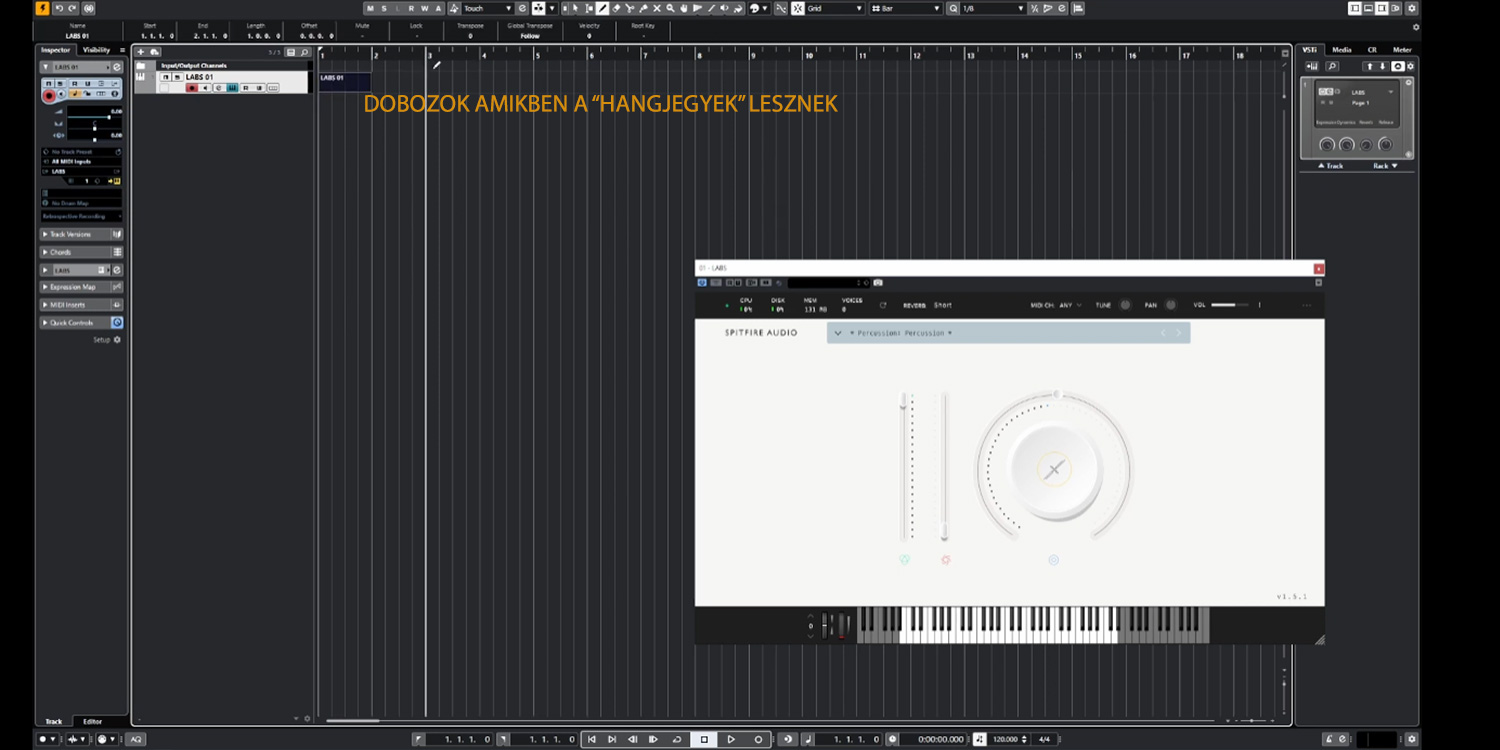
Task: Click the transport Play button
Action: point(731,739)
